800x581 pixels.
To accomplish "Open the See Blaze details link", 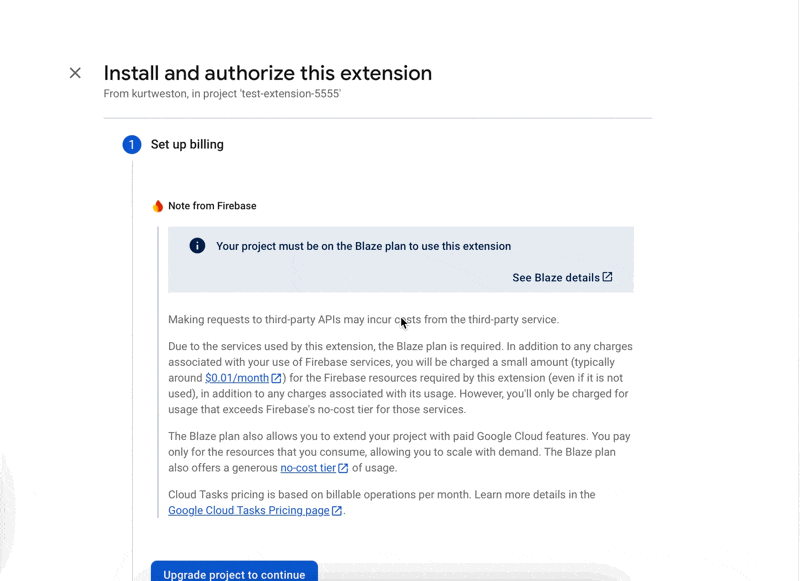I will coord(555,278).
